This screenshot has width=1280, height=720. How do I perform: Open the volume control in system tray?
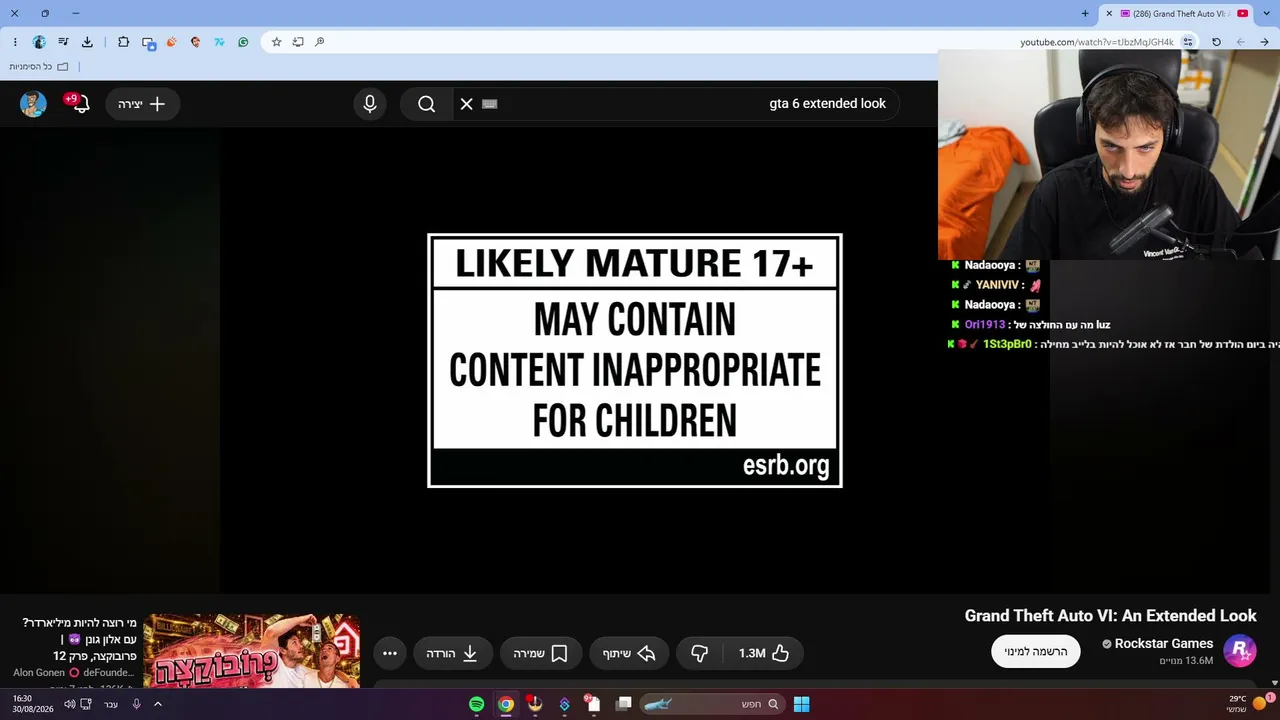click(x=70, y=704)
